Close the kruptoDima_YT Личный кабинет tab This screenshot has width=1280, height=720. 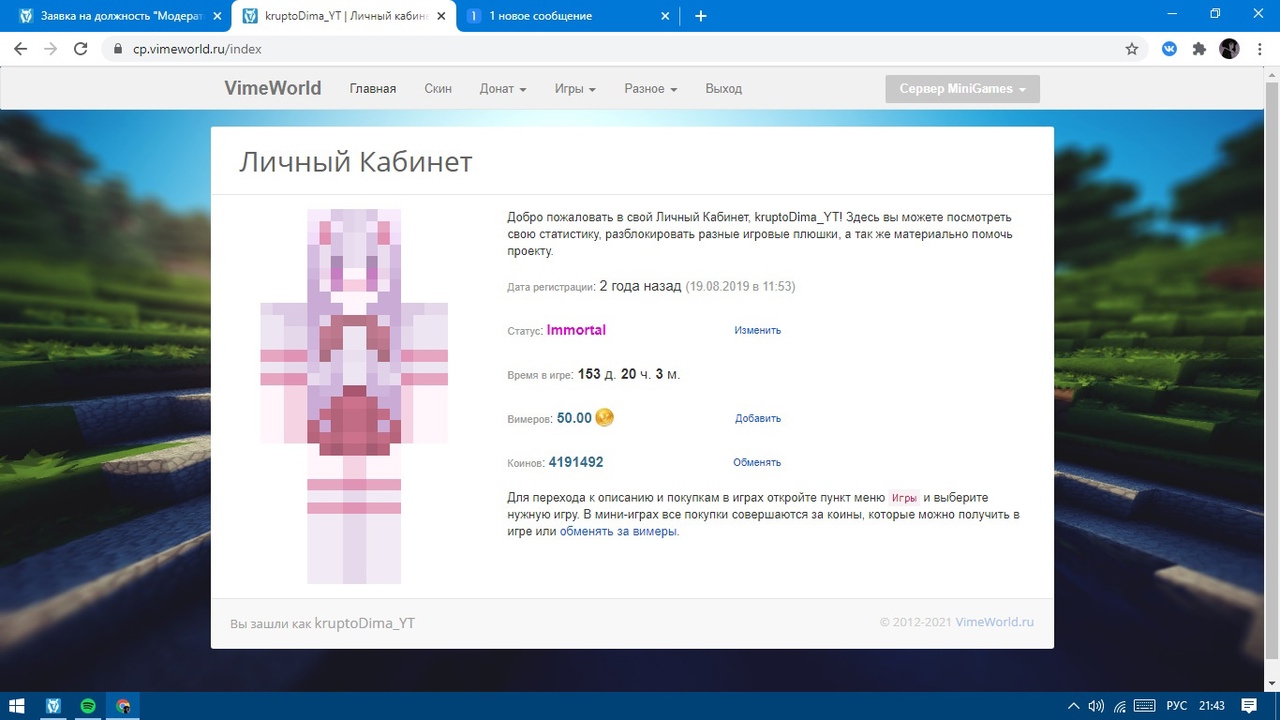(441, 16)
